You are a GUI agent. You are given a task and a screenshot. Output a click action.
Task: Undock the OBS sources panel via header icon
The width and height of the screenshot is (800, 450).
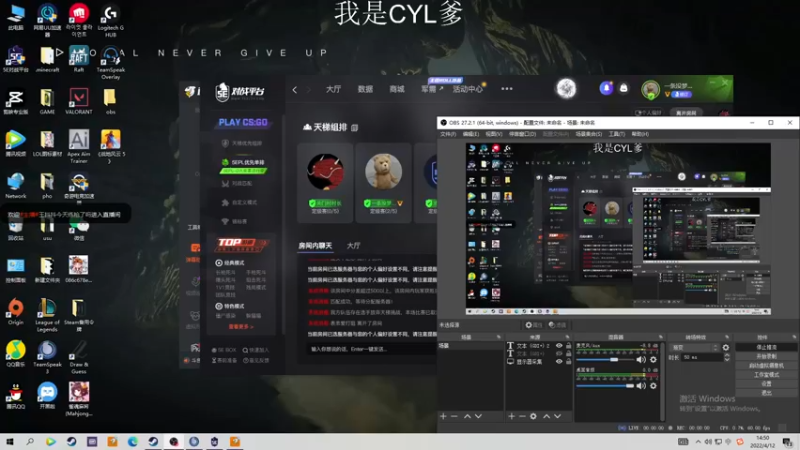[x=567, y=337]
